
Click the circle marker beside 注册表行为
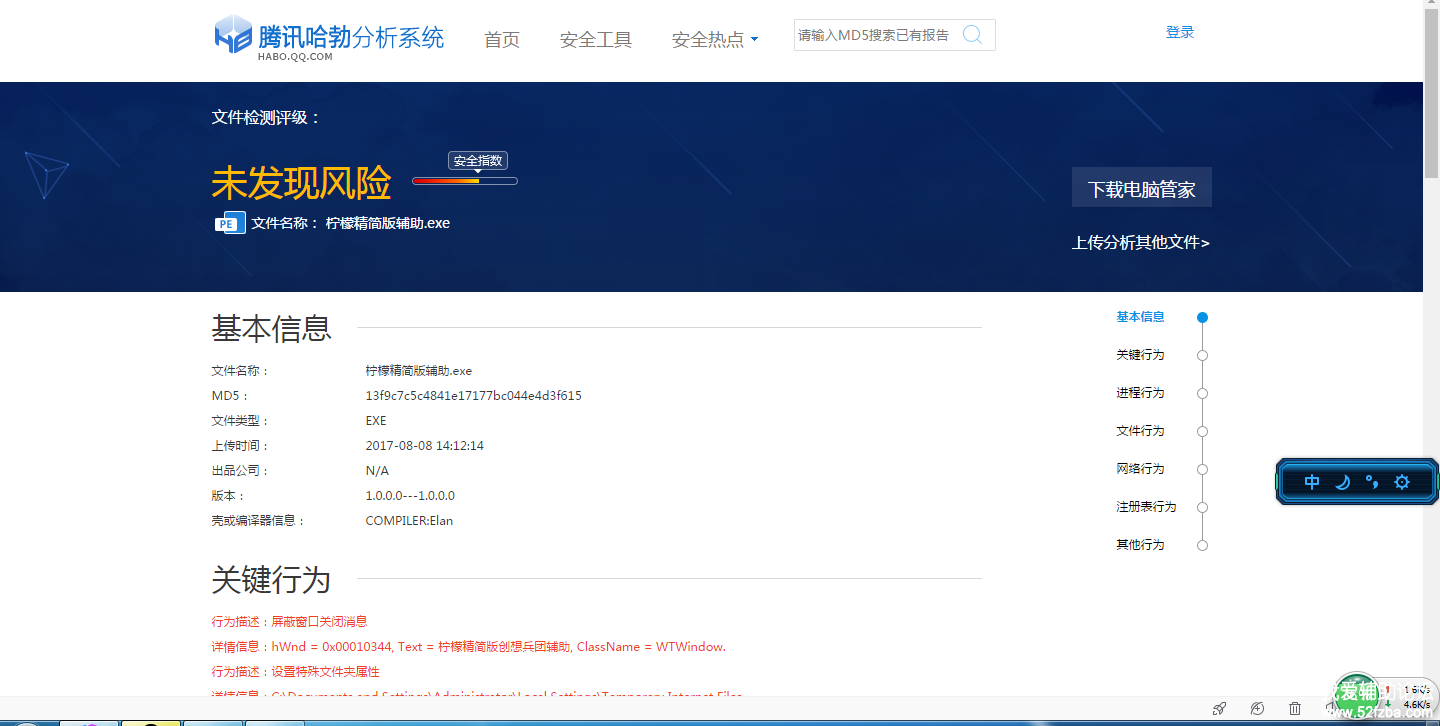1203,507
